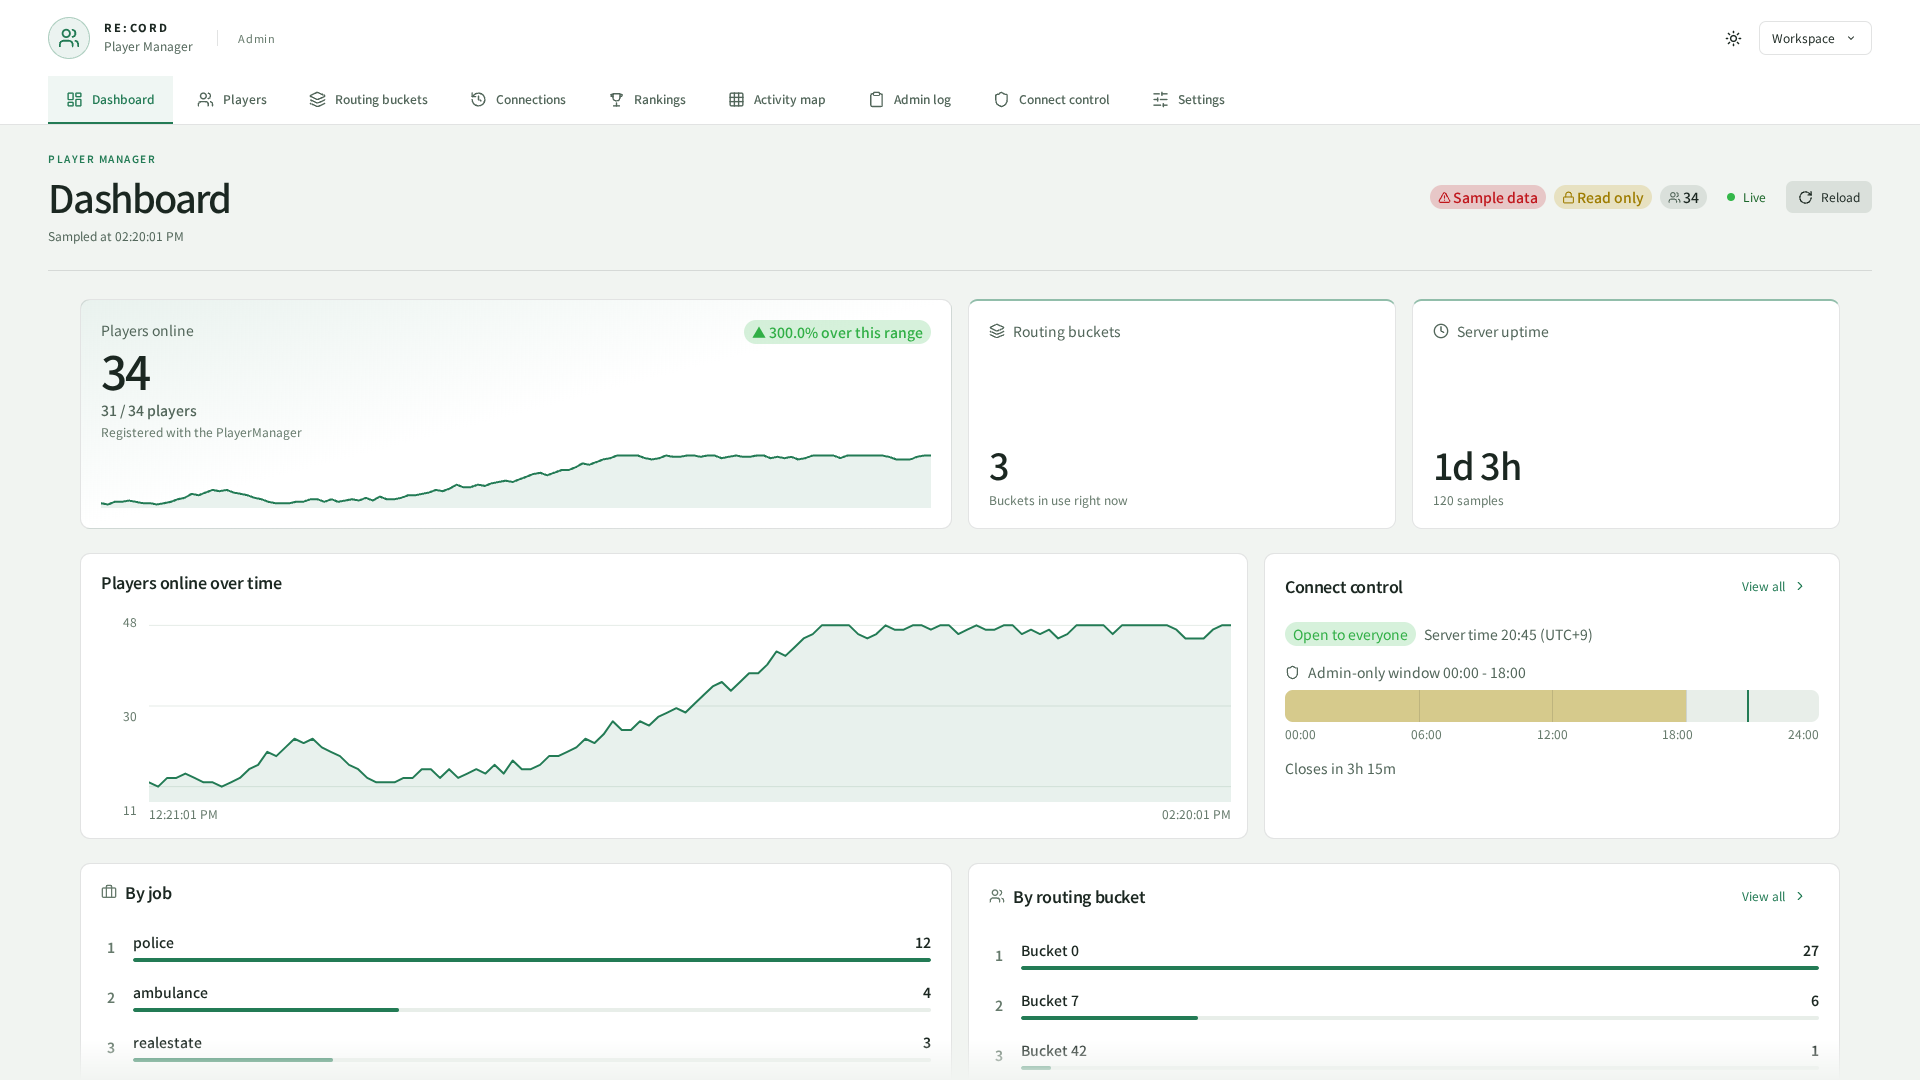Screen dimensions: 1920x1080
Task: Click the 1d 3h uptime value
Action: [1477, 467]
